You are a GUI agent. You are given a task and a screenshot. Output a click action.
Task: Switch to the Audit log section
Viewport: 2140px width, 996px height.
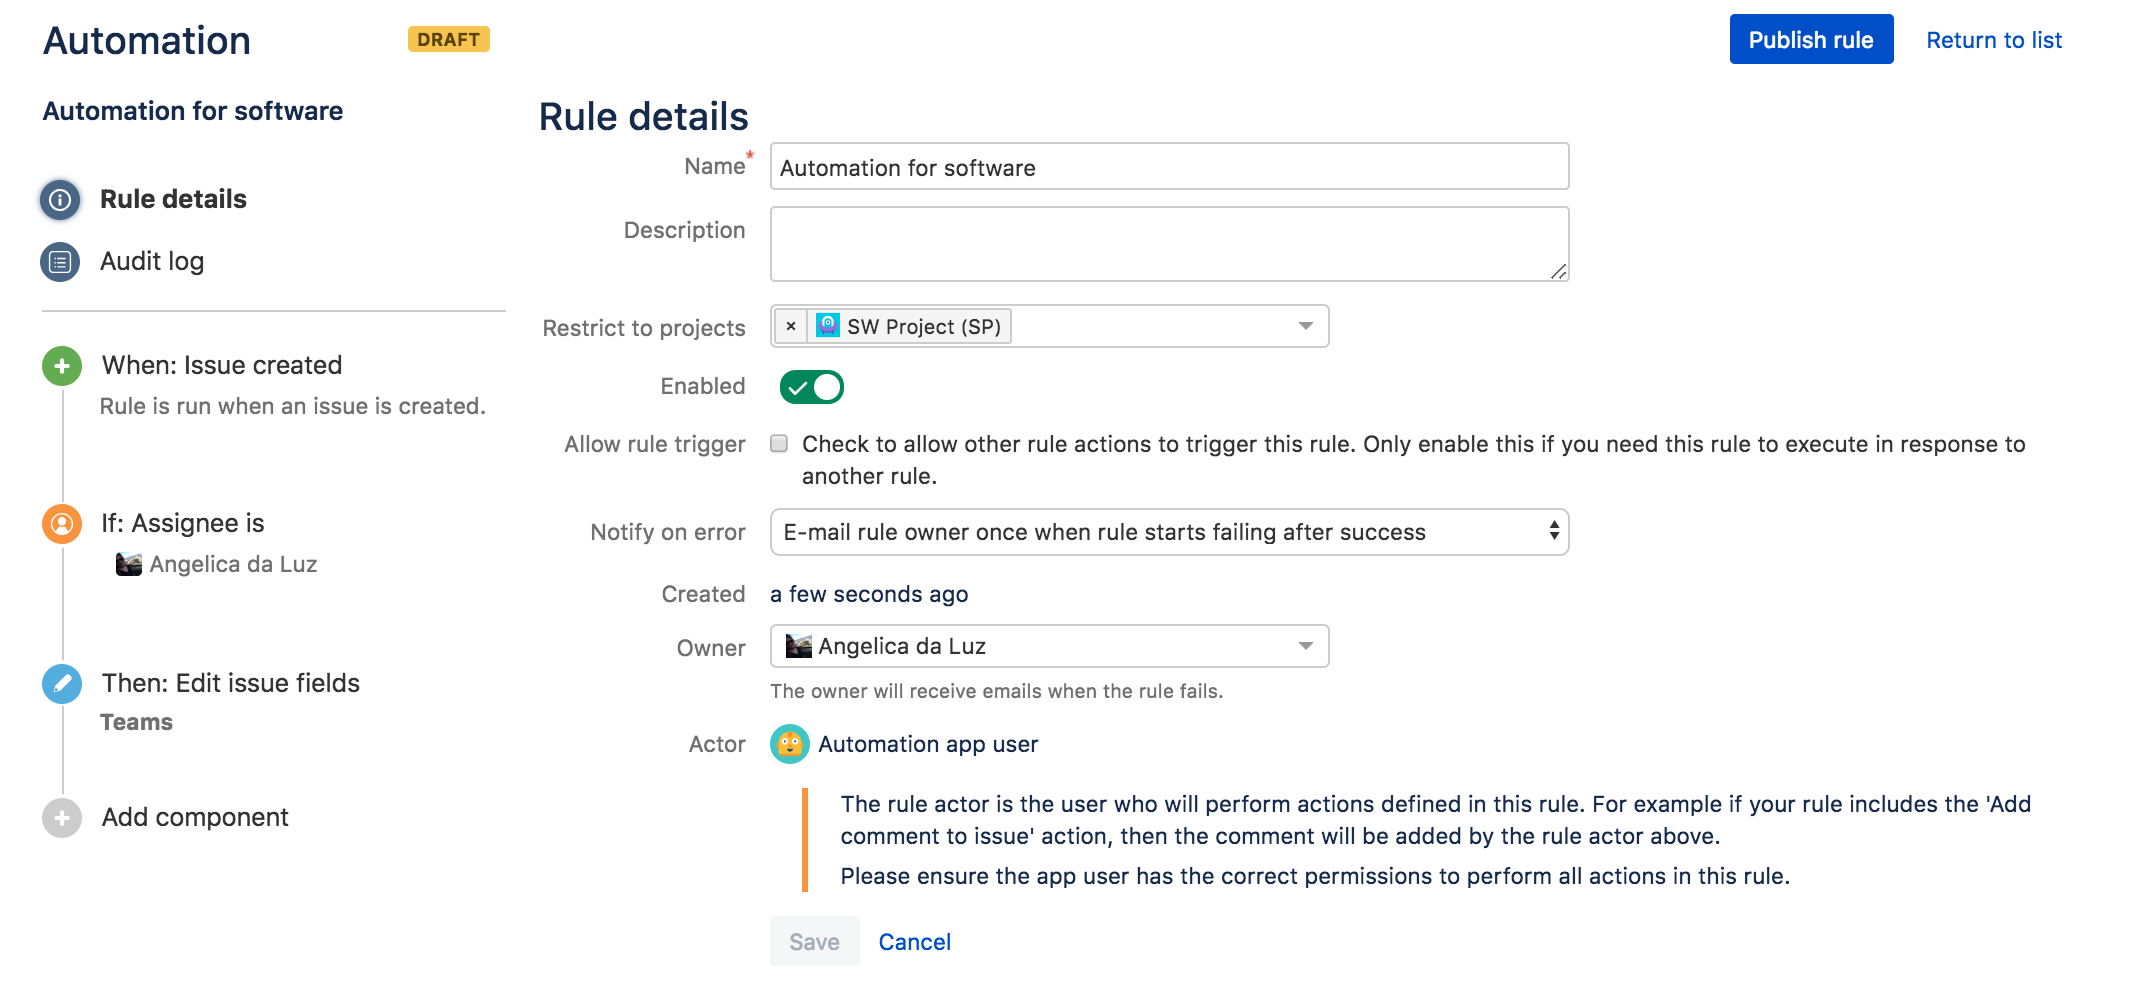pos(151,261)
